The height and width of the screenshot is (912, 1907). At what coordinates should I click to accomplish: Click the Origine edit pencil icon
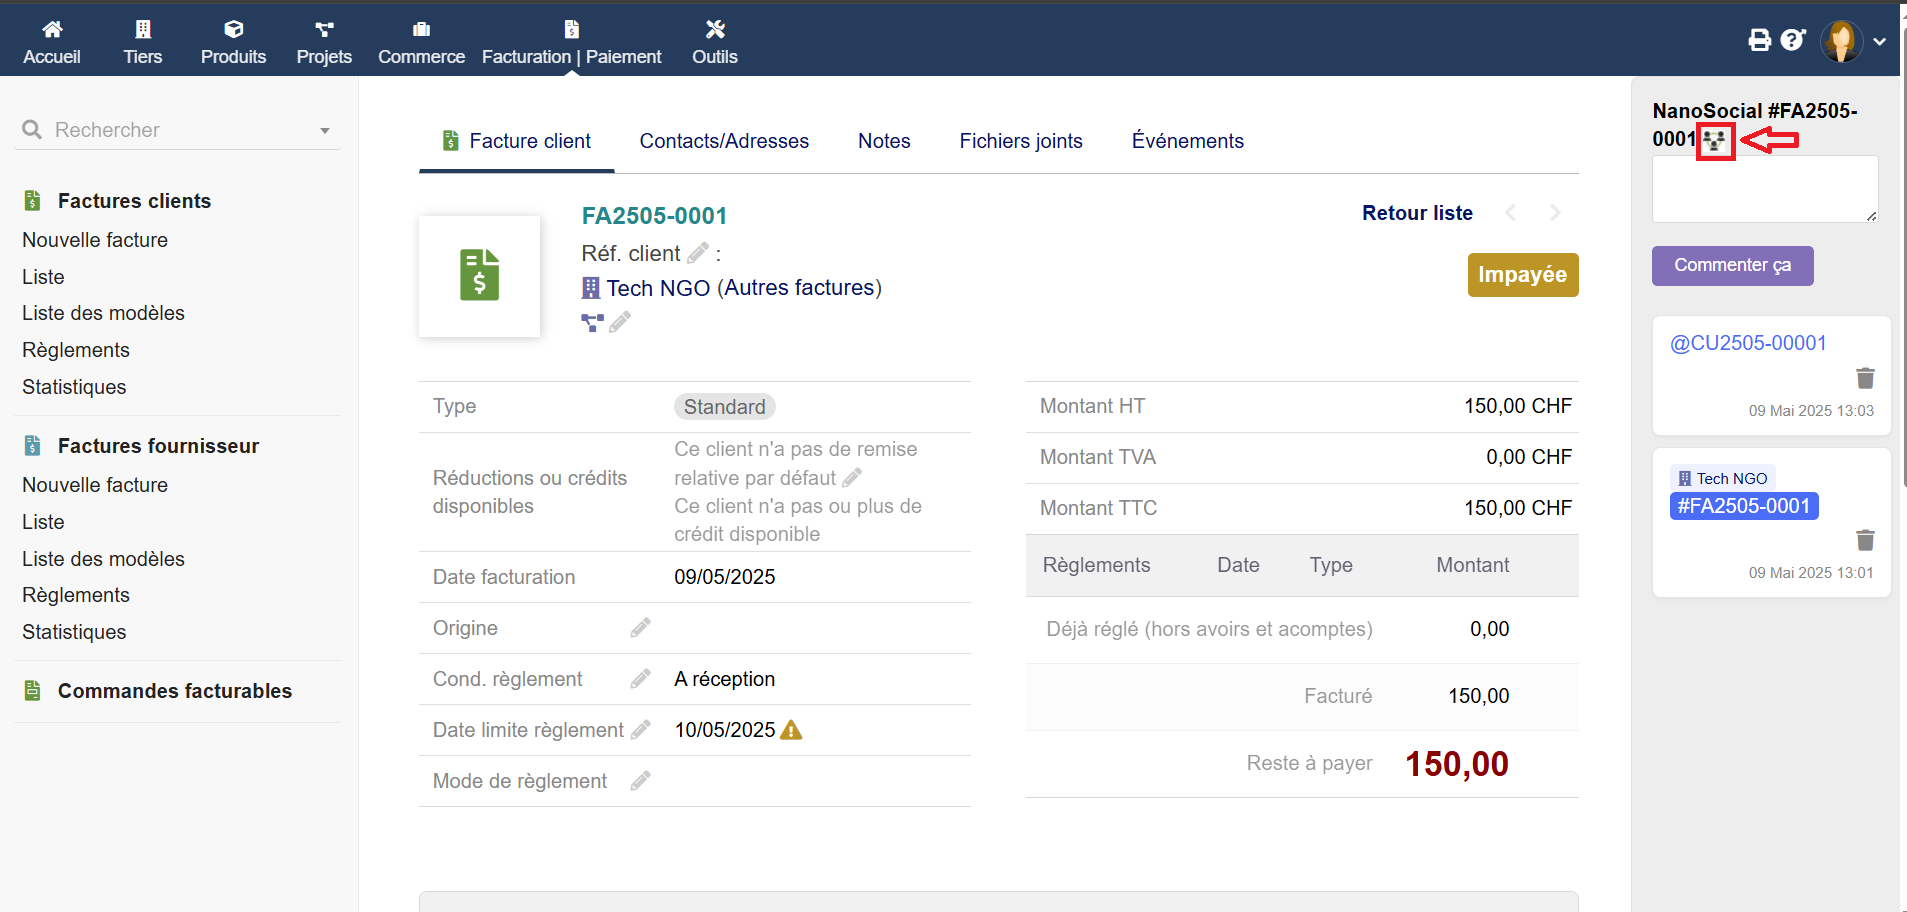640,628
